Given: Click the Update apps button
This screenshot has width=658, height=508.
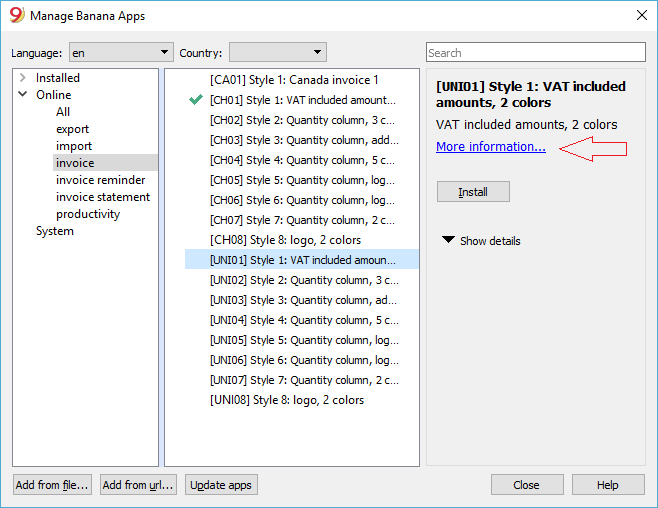Looking at the screenshot, I should click(221, 485).
